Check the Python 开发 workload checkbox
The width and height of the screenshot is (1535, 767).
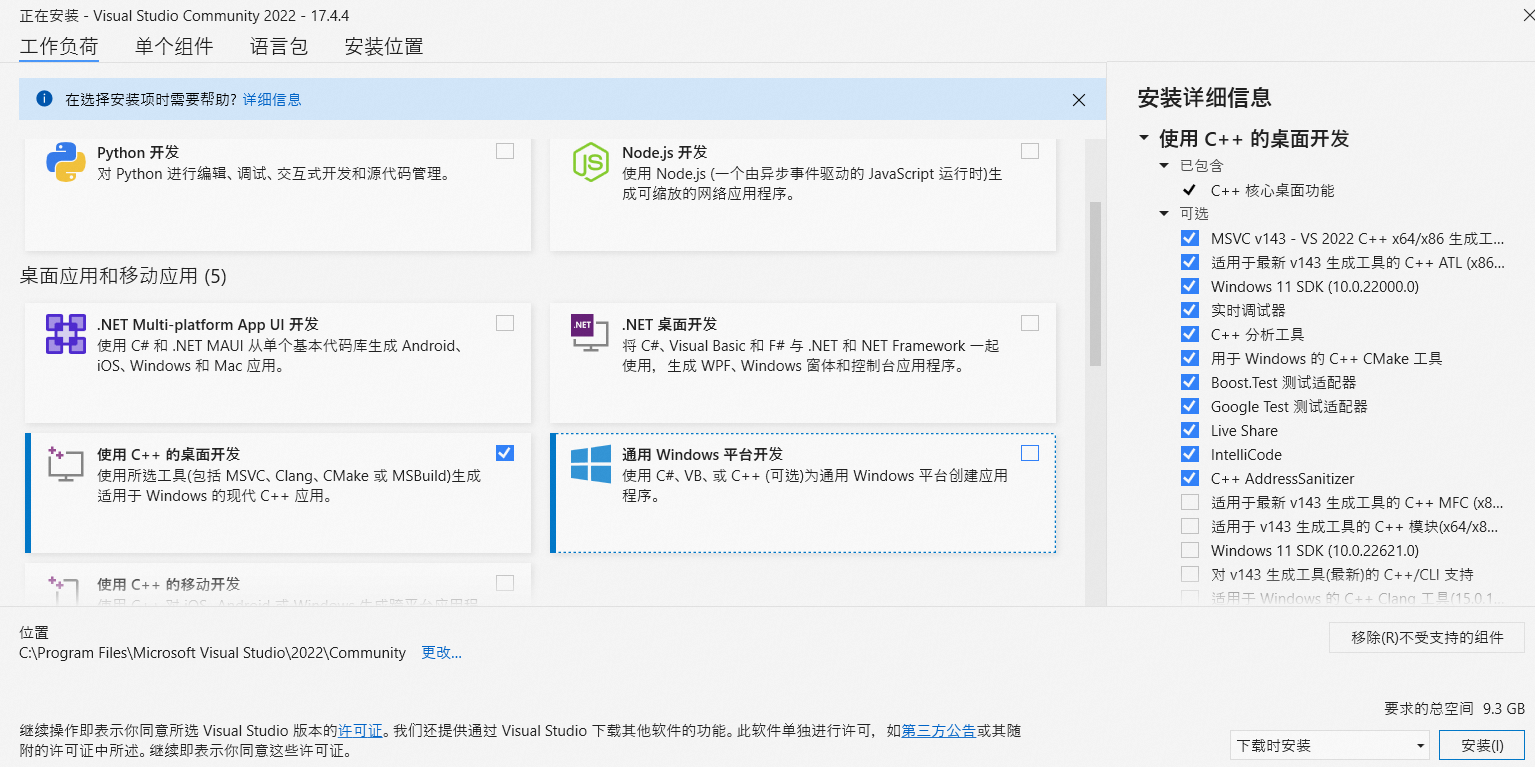[x=505, y=151]
